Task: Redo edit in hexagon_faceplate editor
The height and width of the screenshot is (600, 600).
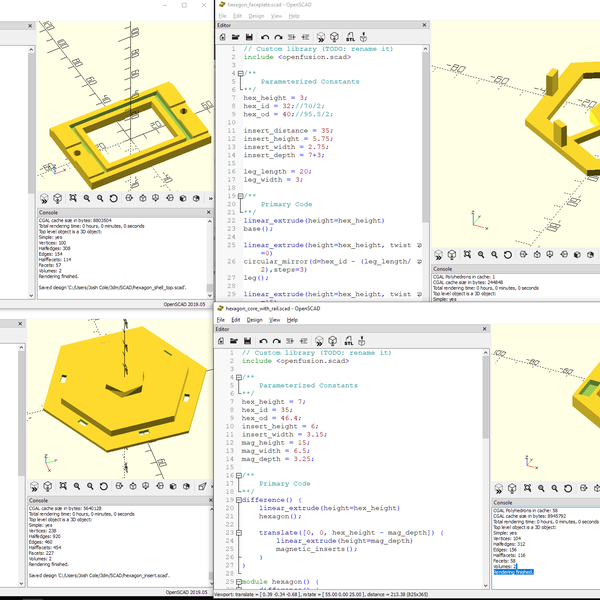Action: click(x=278, y=37)
